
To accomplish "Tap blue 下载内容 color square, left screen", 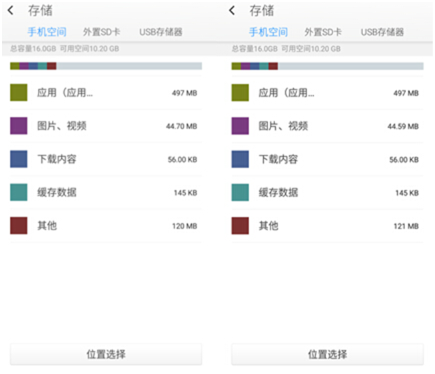I will [19, 159].
